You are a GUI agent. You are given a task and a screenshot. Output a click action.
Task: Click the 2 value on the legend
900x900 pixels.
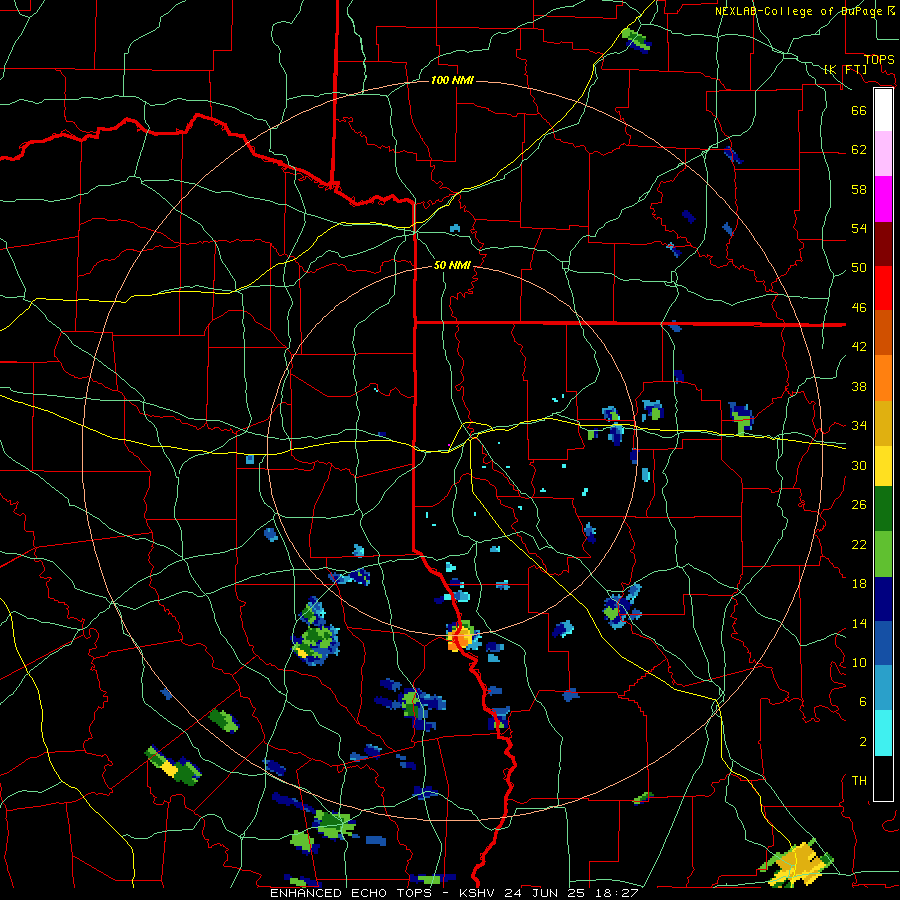(863, 742)
